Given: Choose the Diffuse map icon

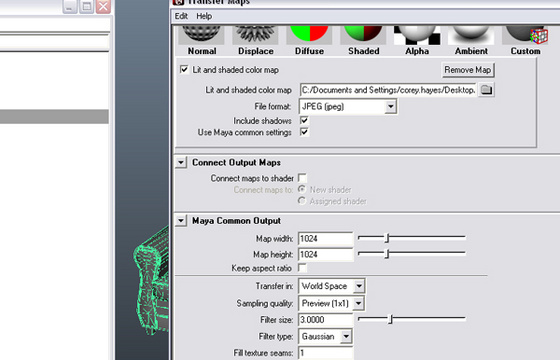Looking at the screenshot, I should [x=309, y=35].
